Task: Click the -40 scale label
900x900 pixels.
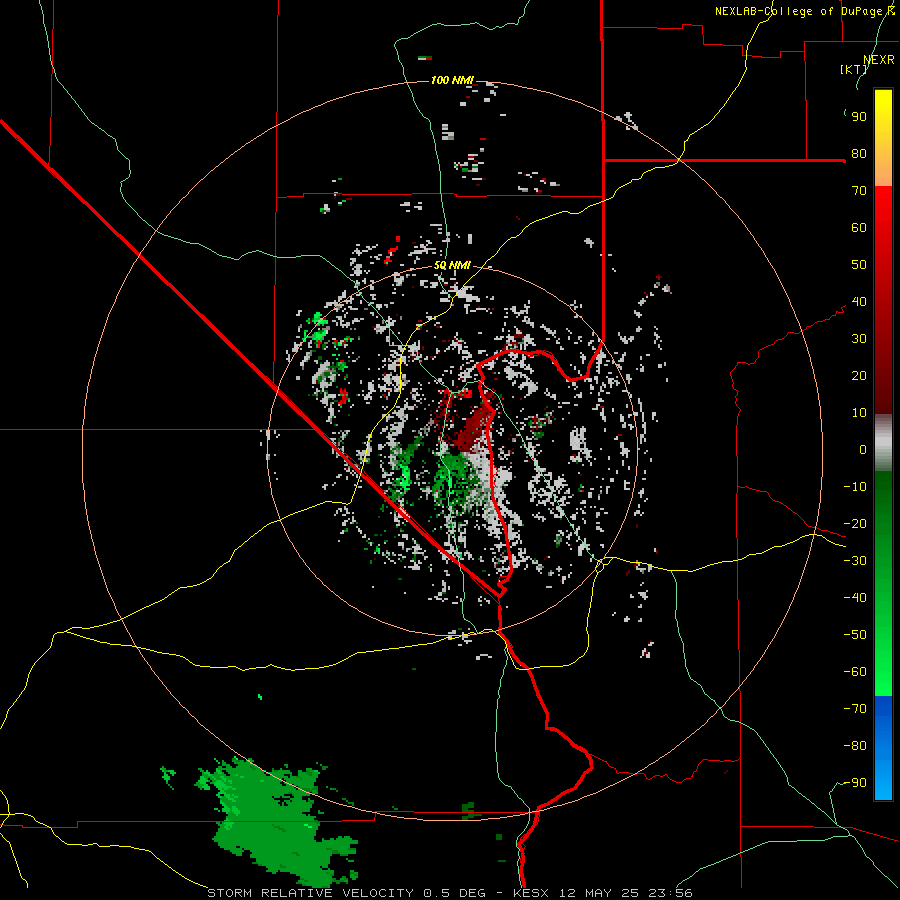Action: click(855, 598)
